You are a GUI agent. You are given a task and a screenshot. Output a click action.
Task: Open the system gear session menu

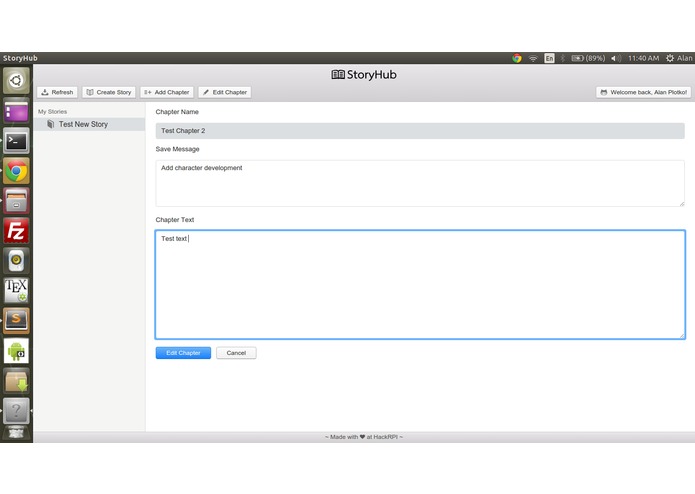(670, 58)
